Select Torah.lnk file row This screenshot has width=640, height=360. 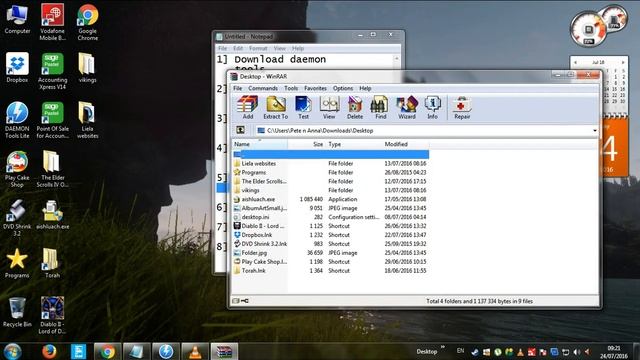click(331, 271)
